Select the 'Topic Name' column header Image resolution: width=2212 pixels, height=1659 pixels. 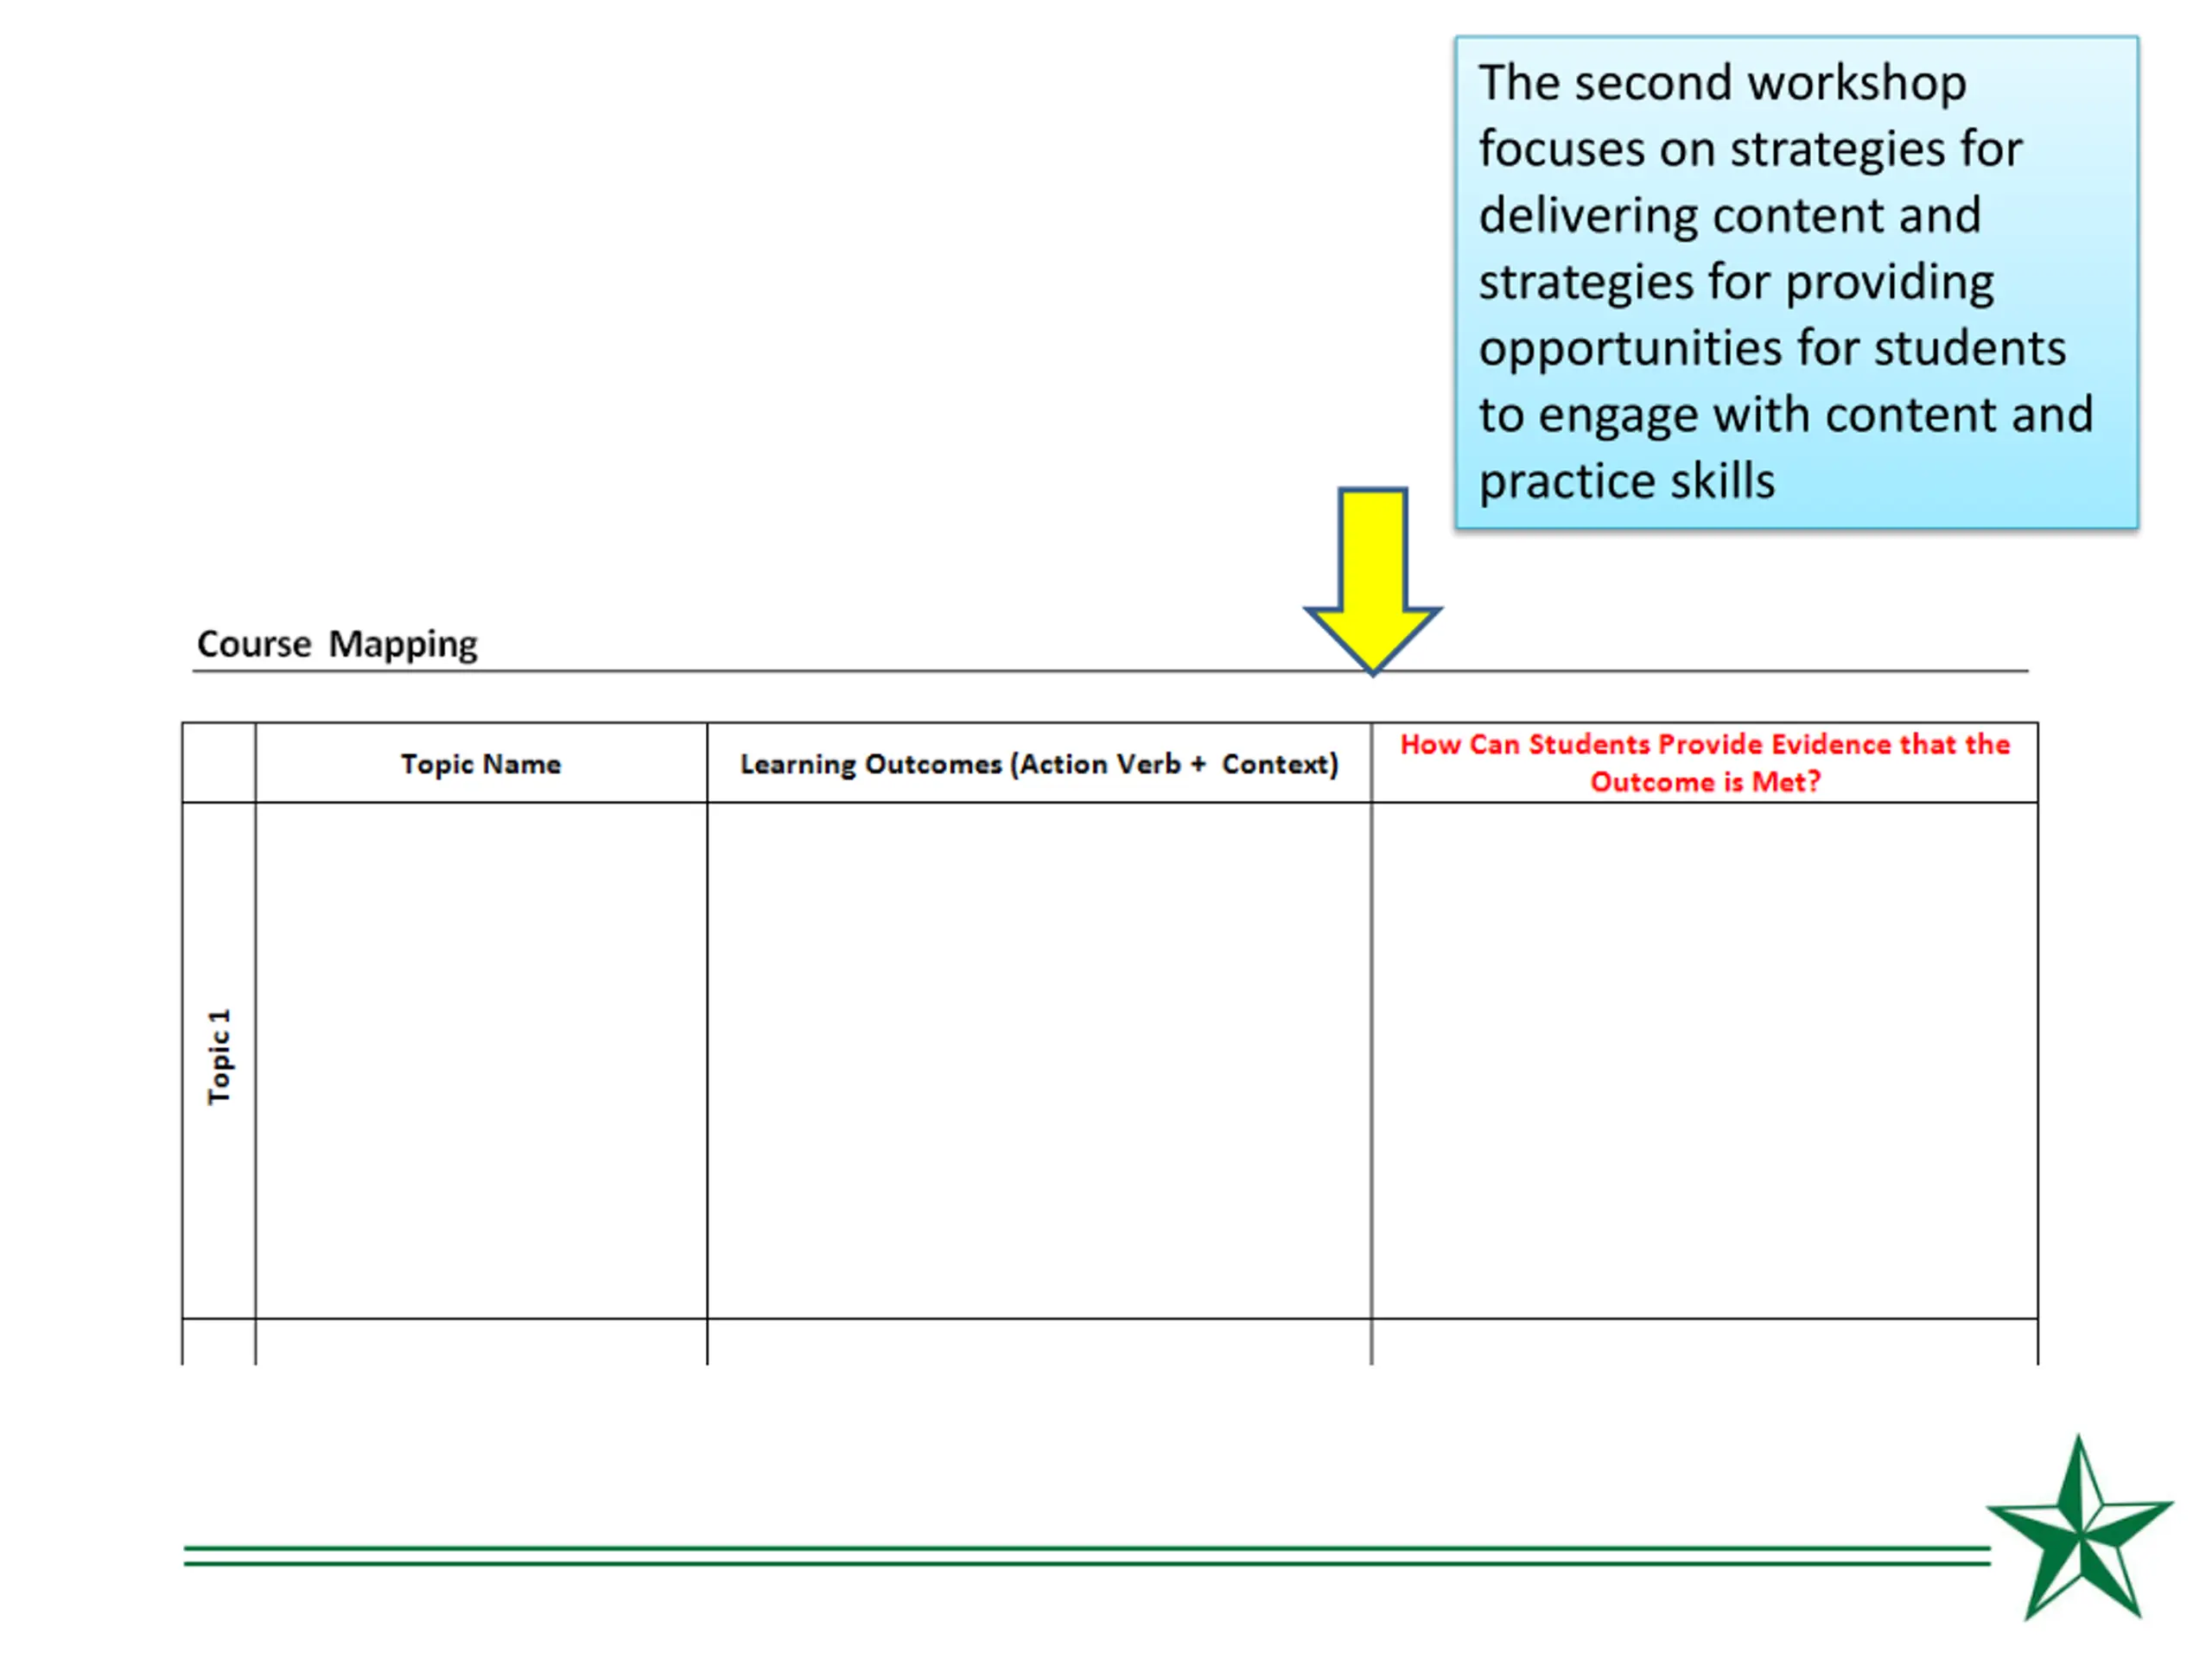coord(481,764)
